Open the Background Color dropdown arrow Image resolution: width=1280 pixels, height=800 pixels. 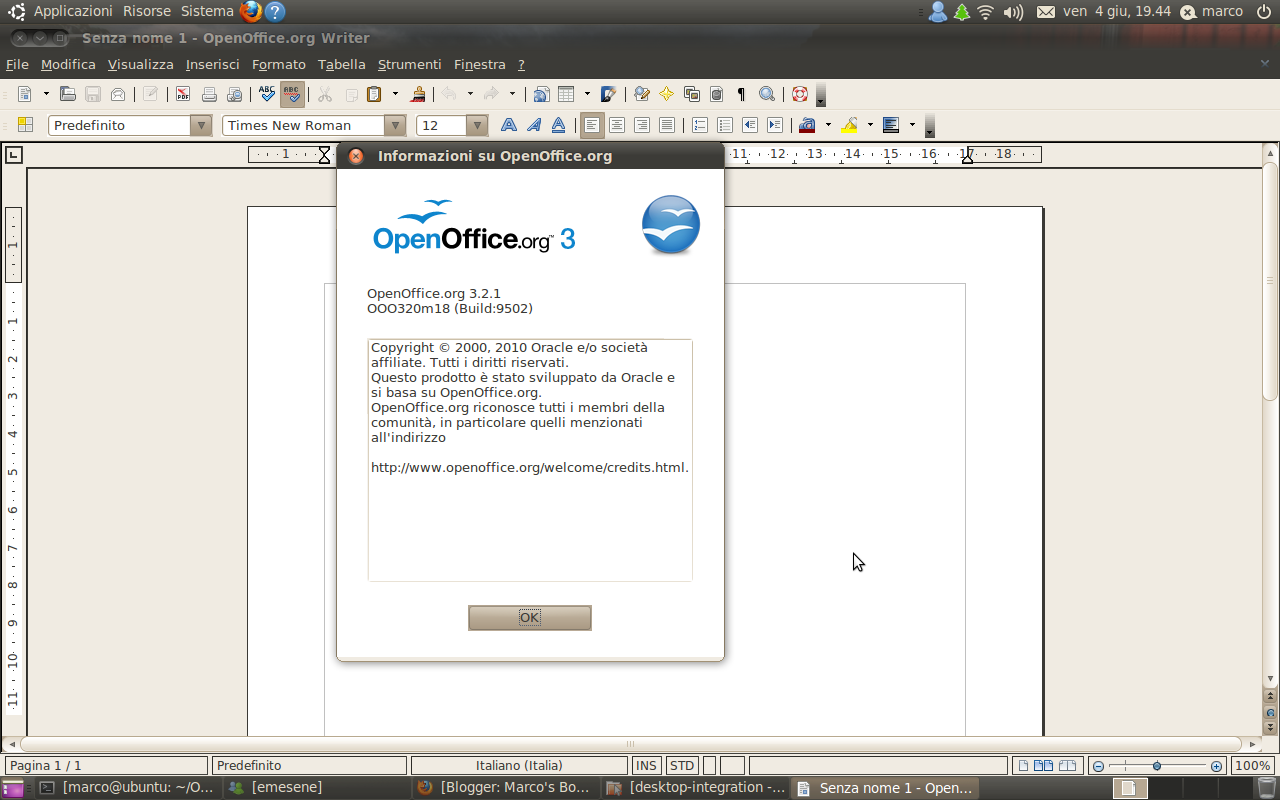click(912, 125)
